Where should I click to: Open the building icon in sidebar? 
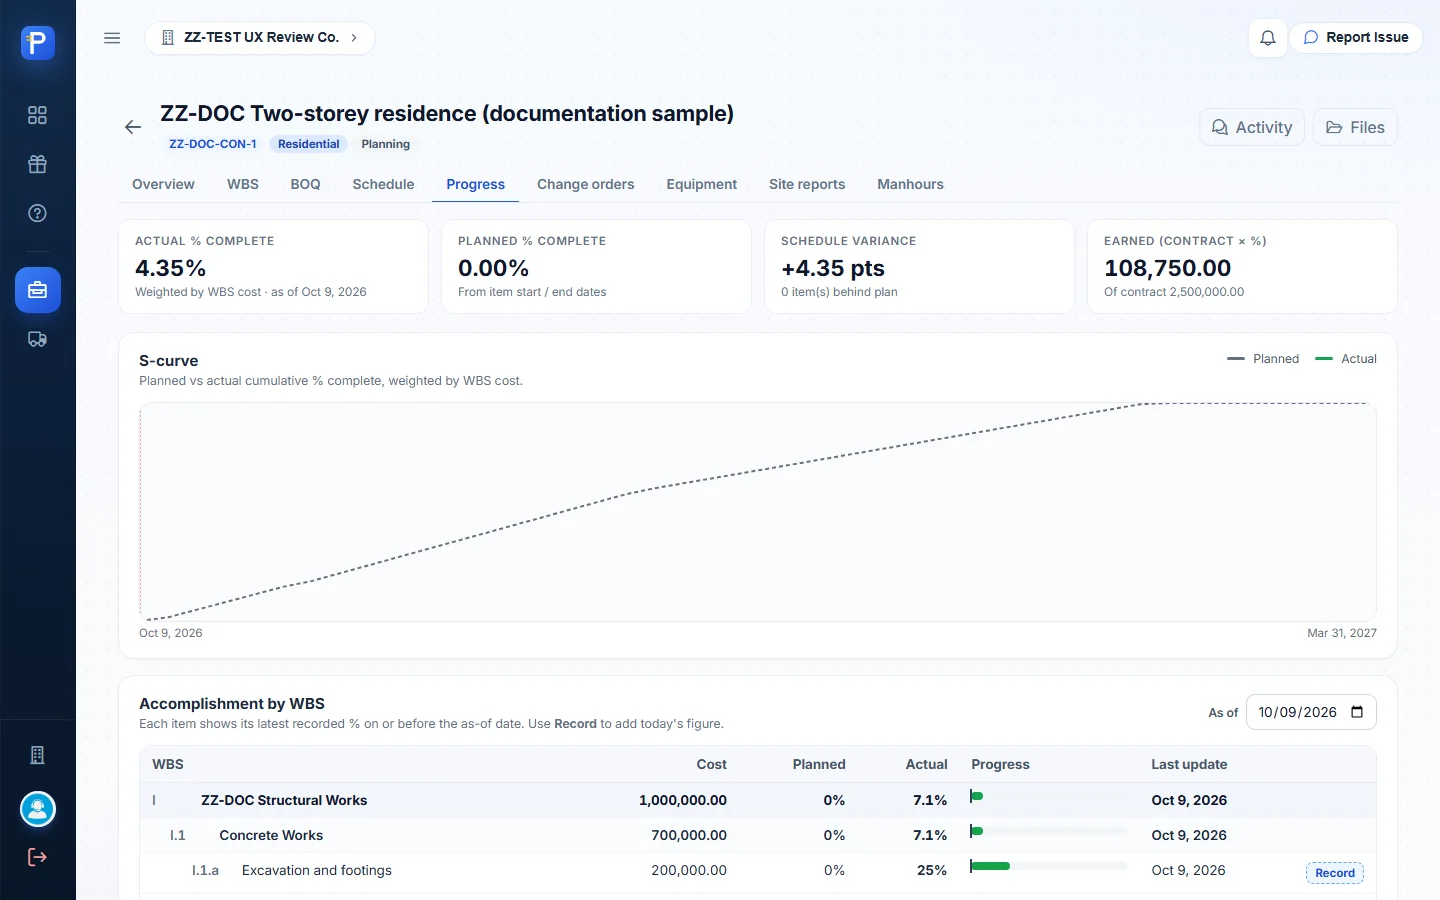(38, 755)
